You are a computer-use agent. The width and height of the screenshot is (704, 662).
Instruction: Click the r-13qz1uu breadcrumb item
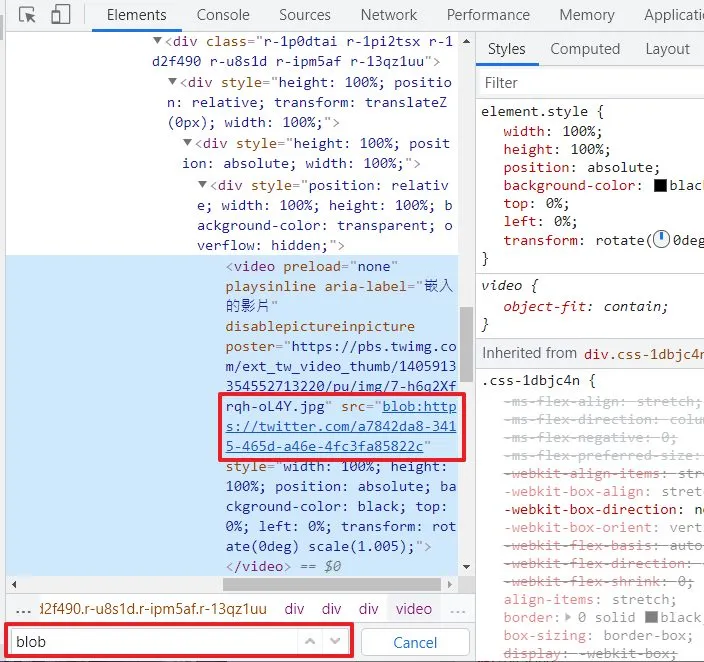coord(153,609)
